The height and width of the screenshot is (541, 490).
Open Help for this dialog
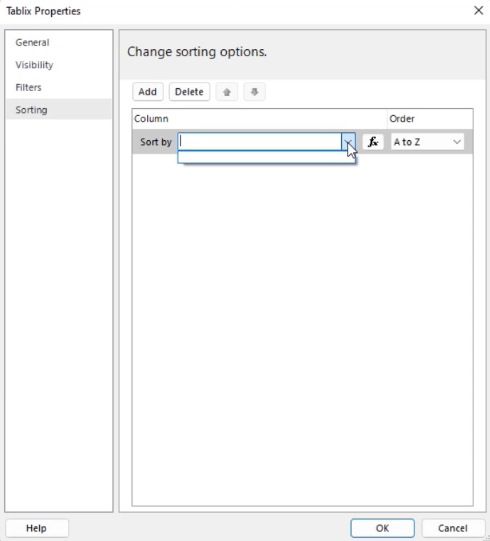tap(37, 528)
